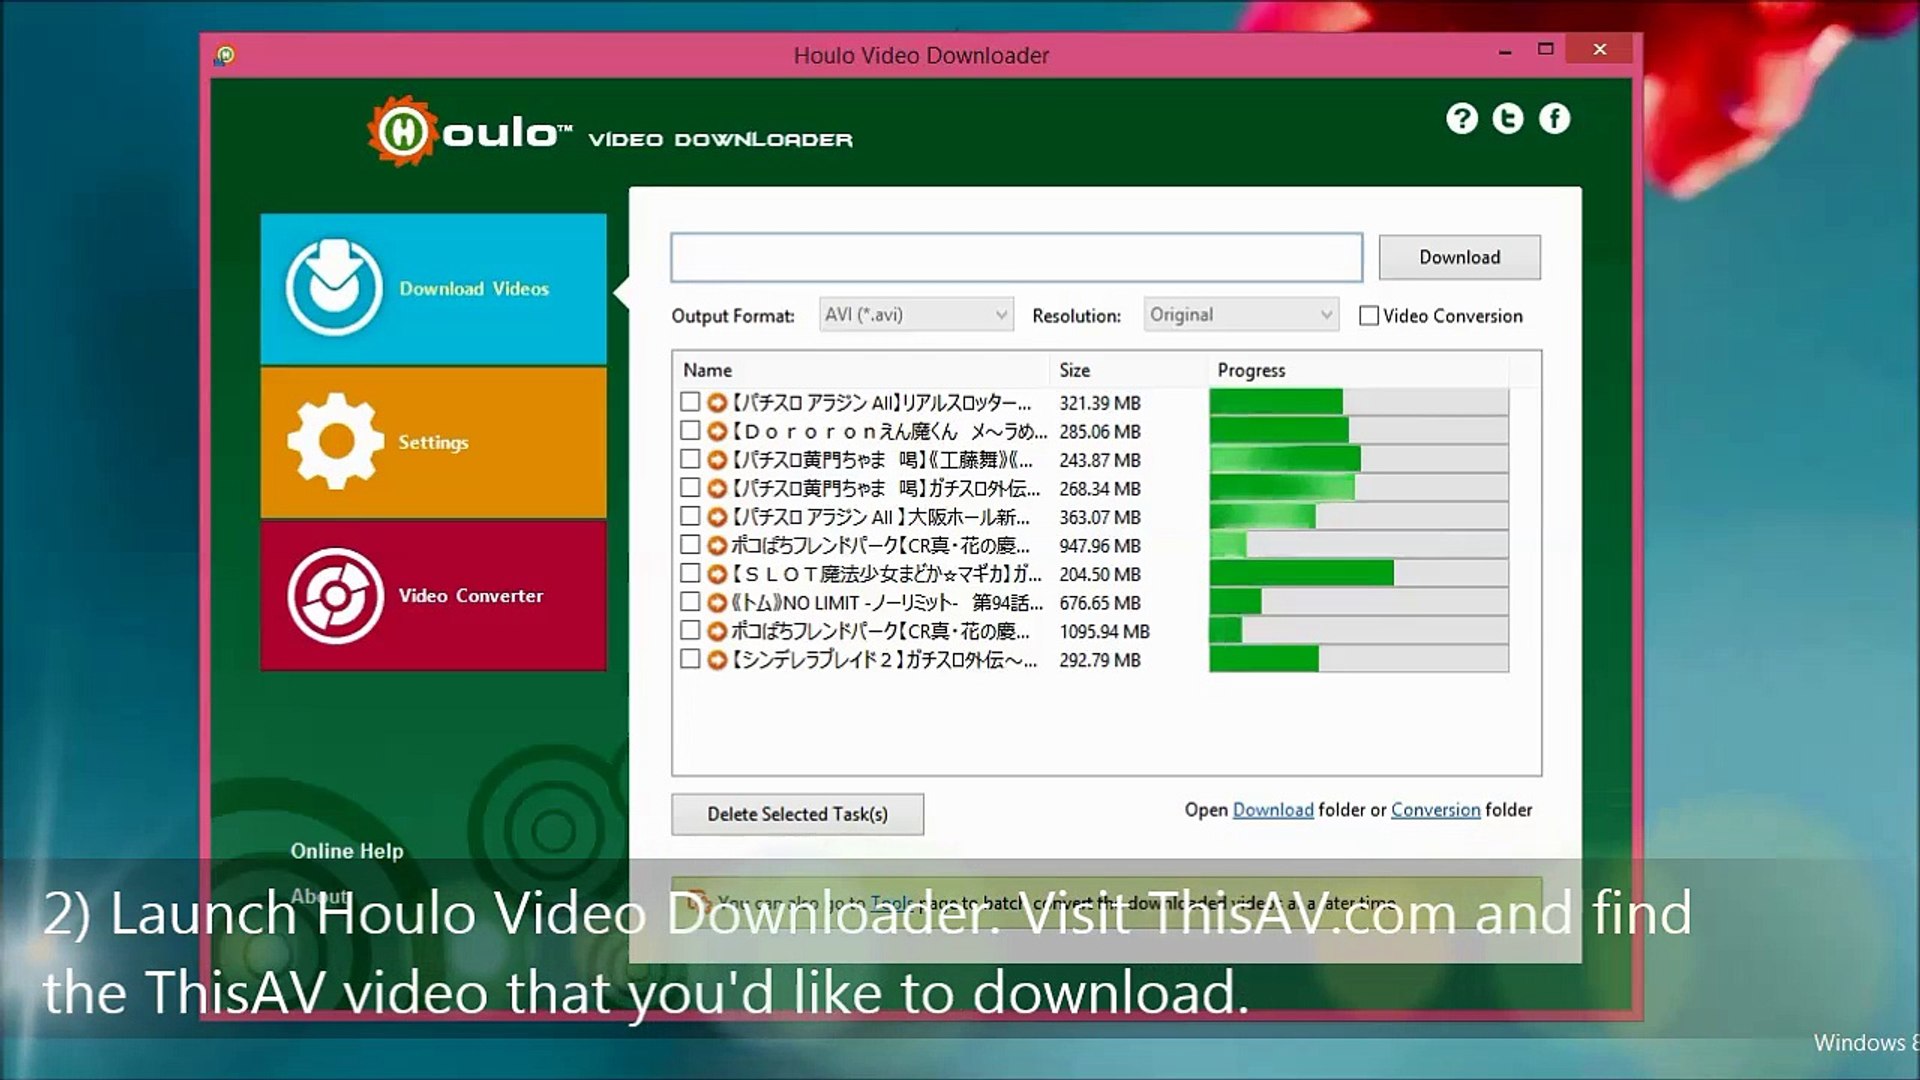Click orange status icon of 321.39 MB task
This screenshot has height=1080, width=1920.
click(x=717, y=402)
